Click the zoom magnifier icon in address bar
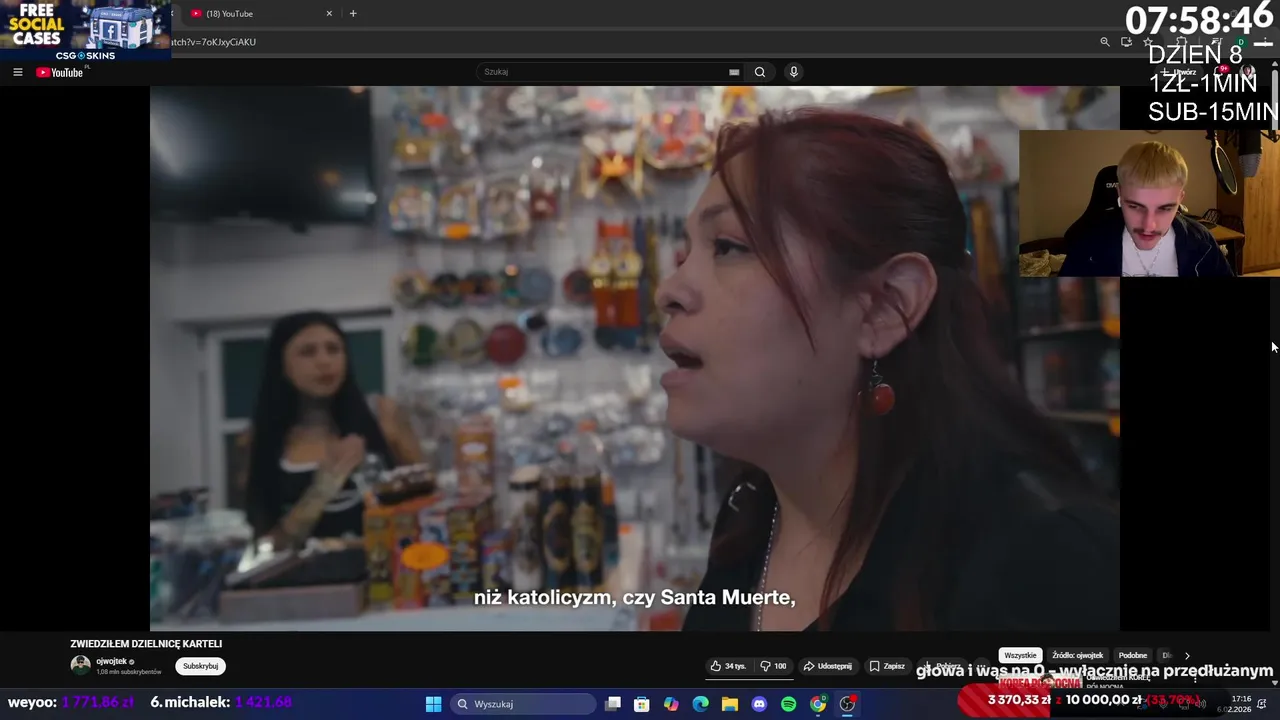Image resolution: width=1280 pixels, height=720 pixels. [1105, 42]
